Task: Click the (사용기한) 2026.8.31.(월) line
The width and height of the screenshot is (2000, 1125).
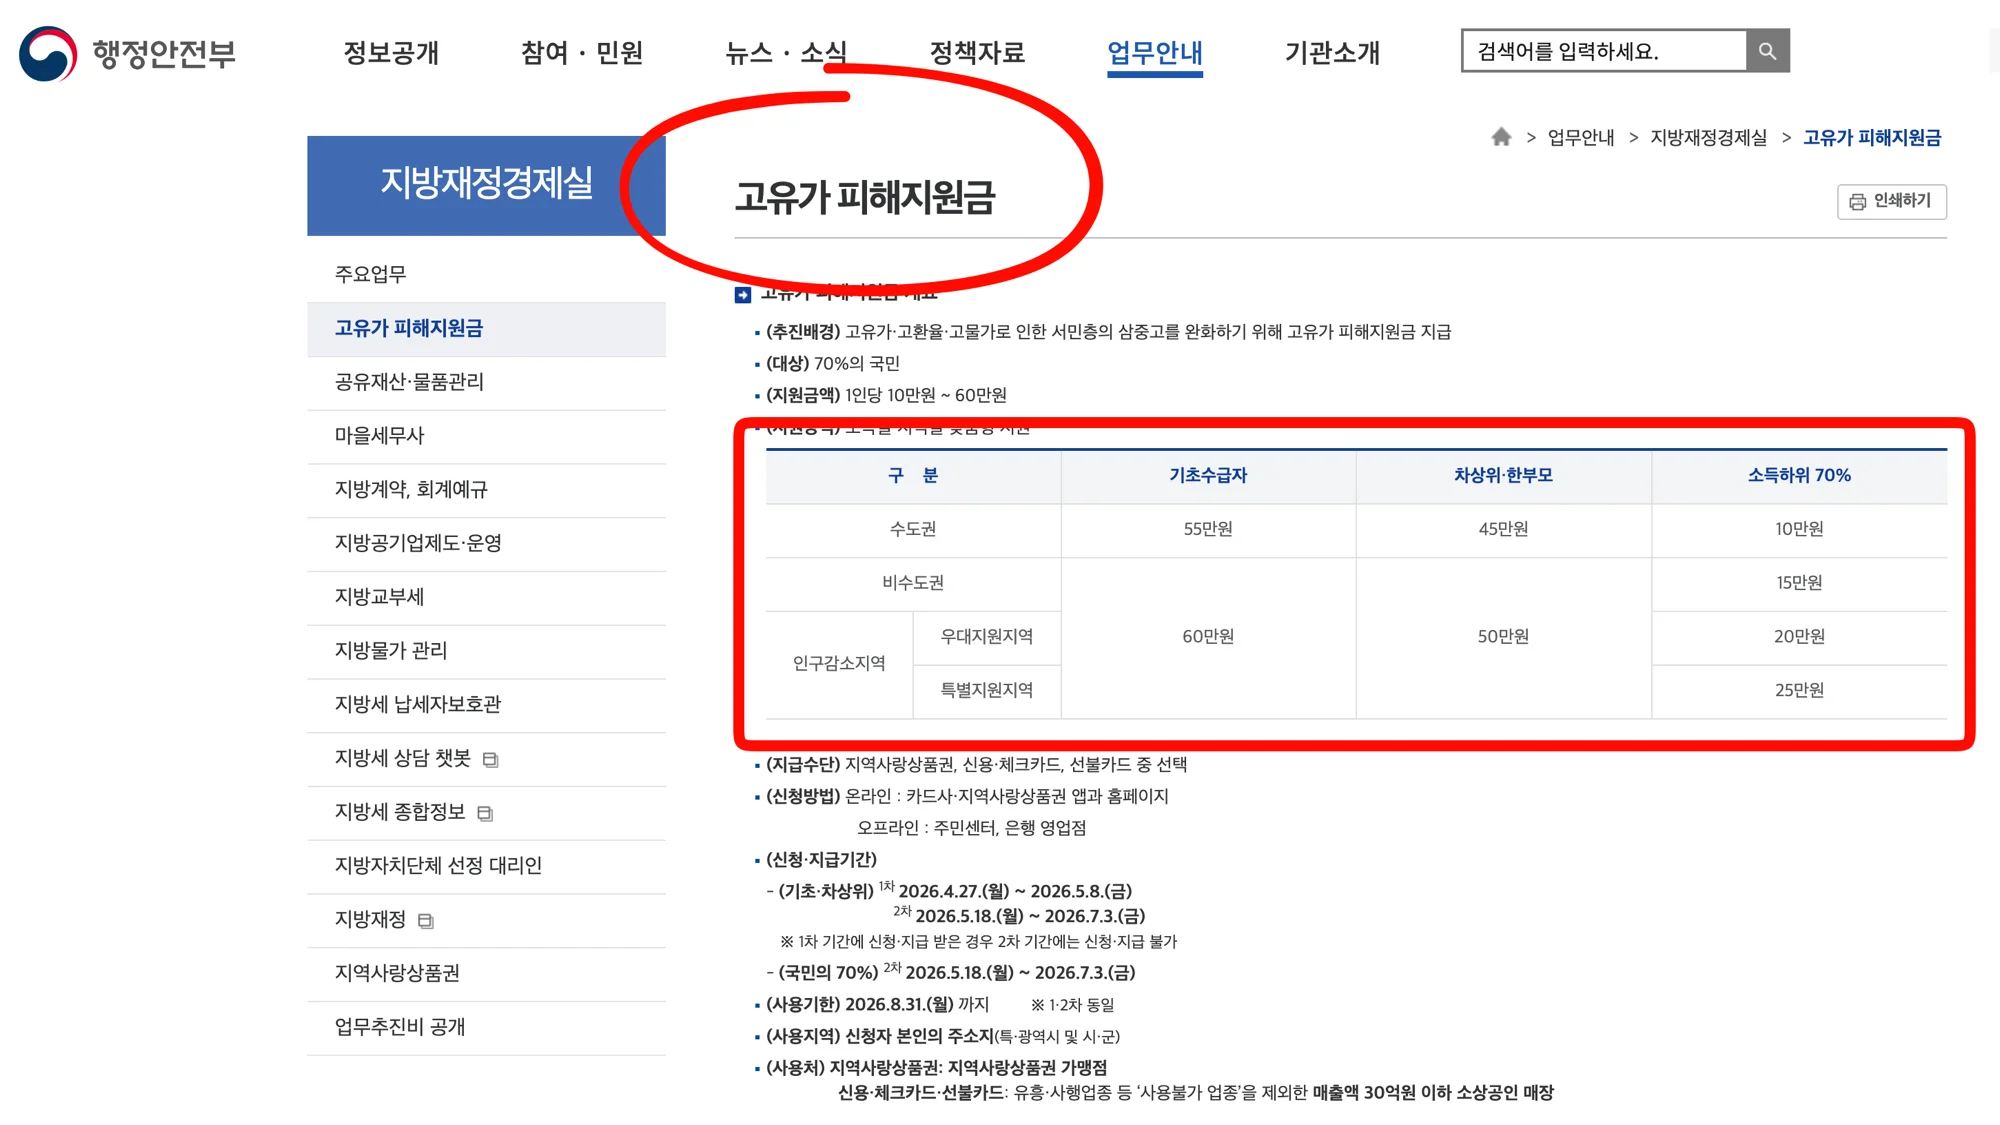Action: 877,1005
